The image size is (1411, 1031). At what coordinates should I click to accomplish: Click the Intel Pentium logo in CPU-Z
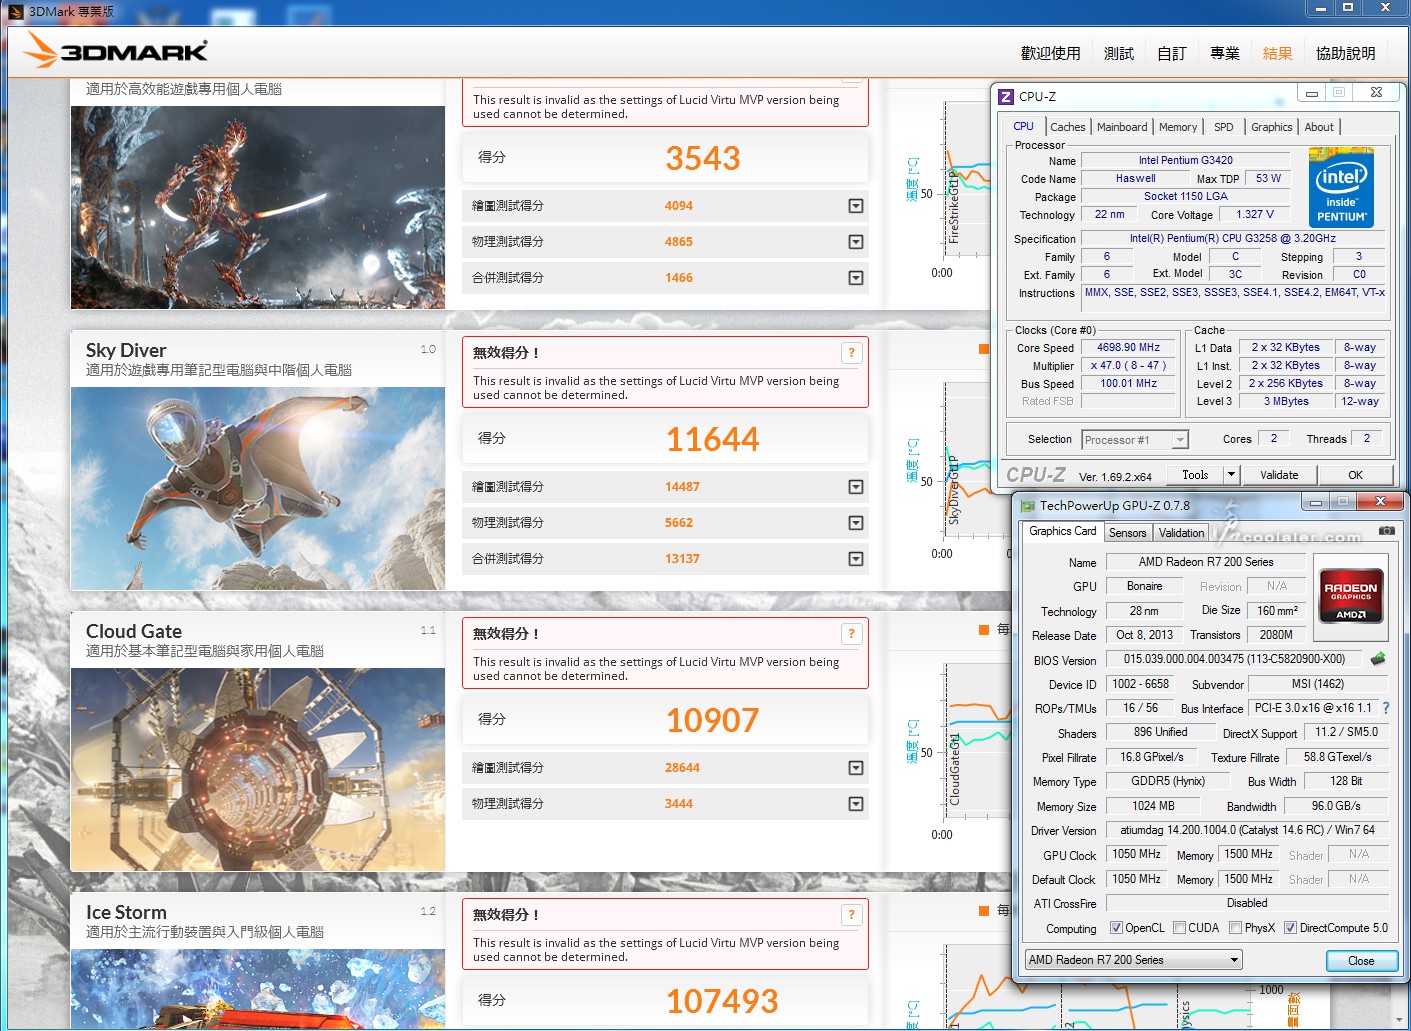tap(1341, 189)
